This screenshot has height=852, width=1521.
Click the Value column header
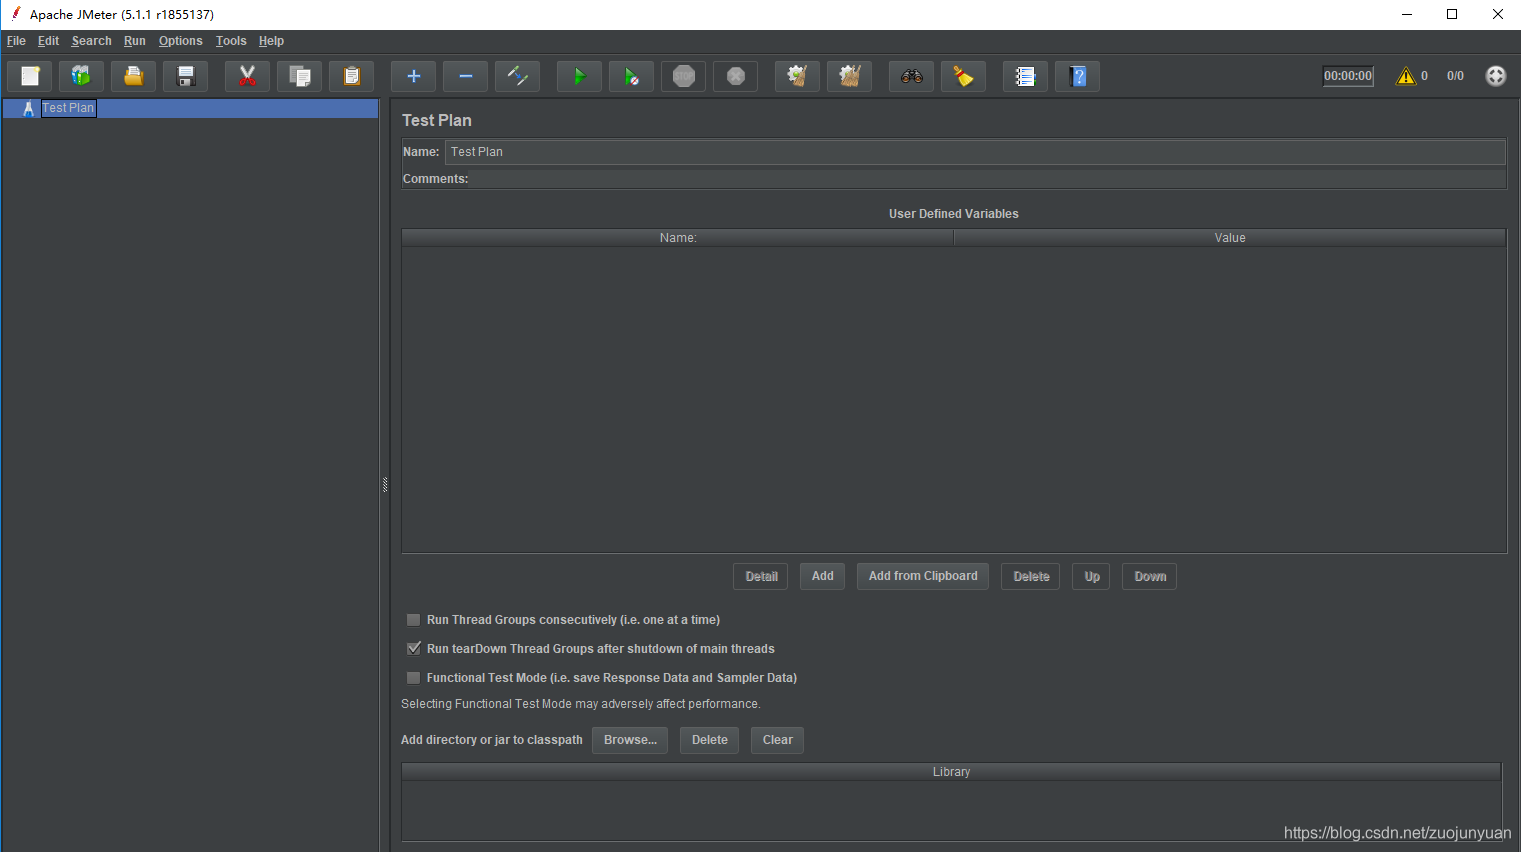point(1230,238)
